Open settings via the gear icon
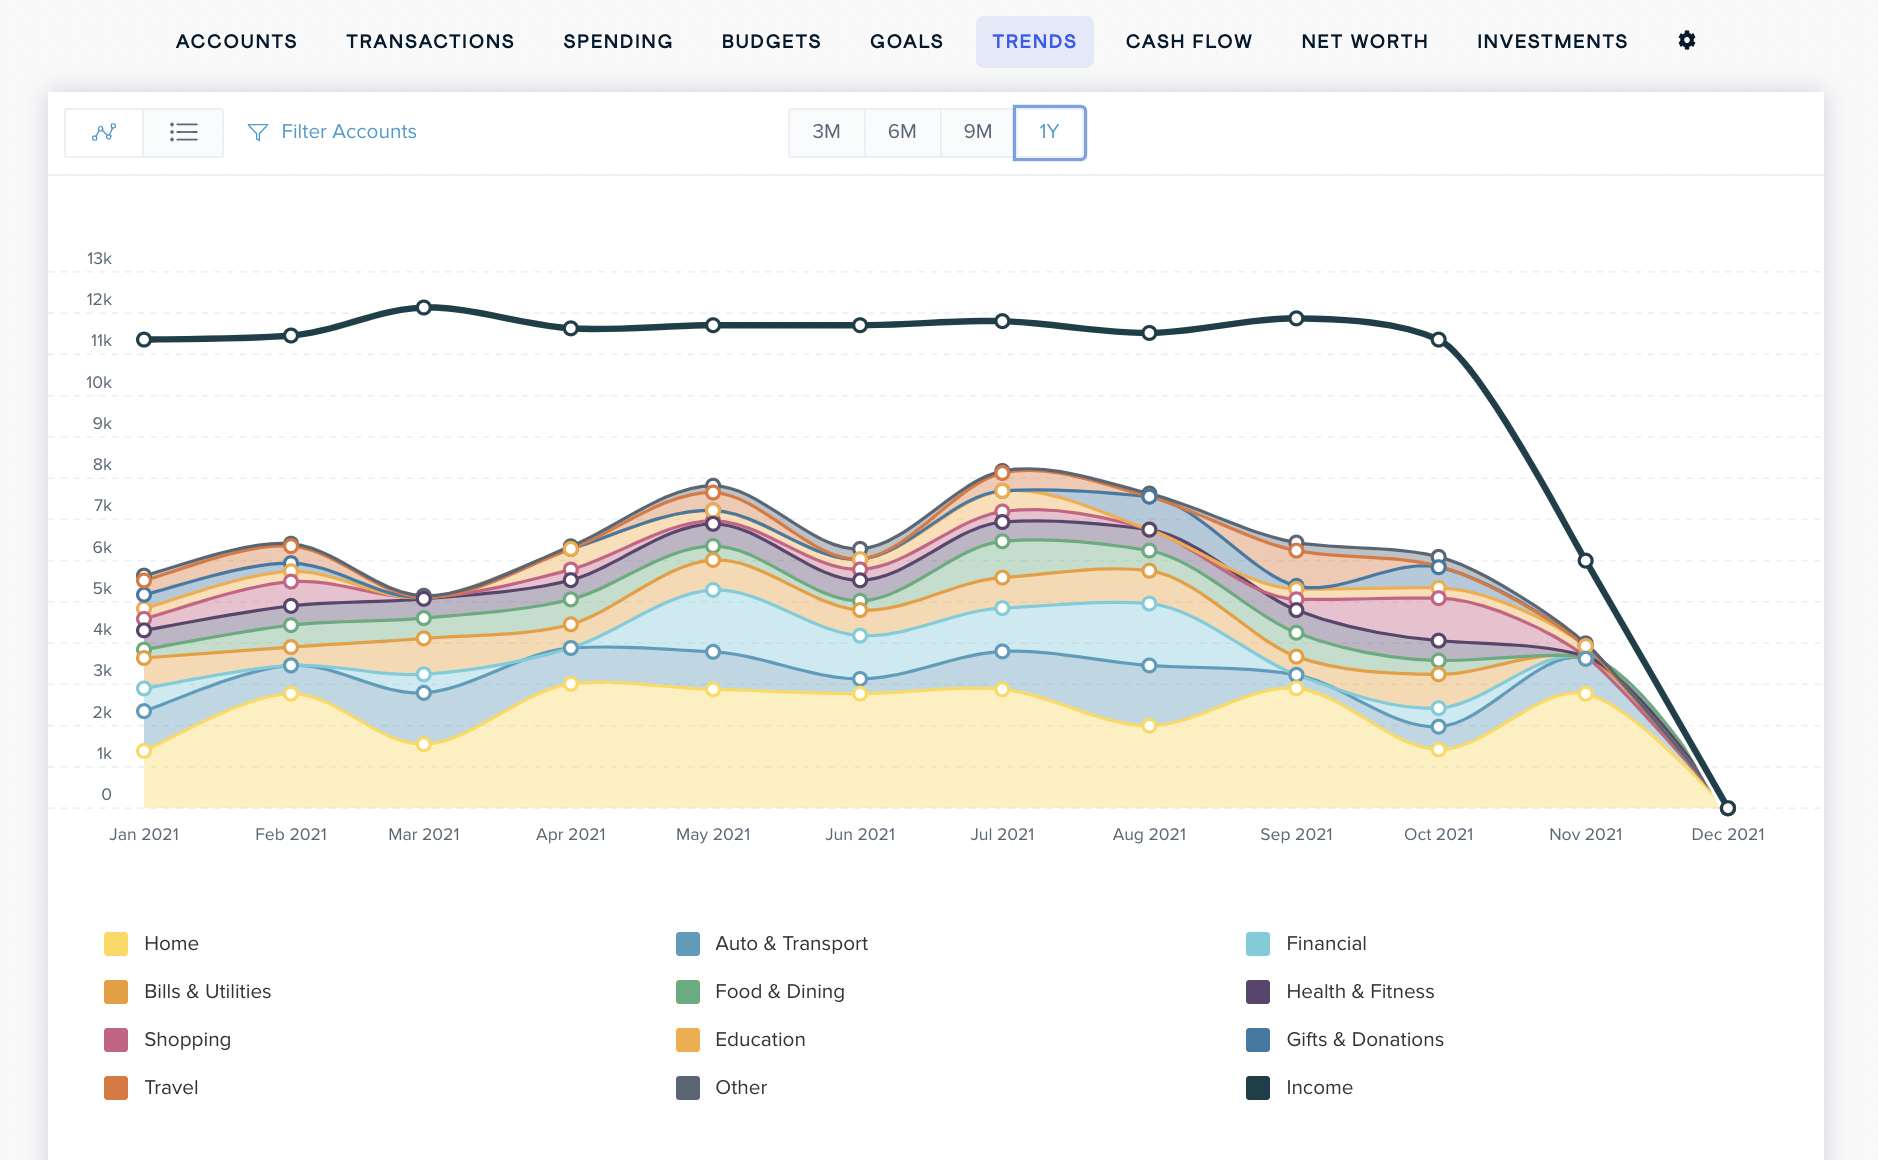 [1686, 41]
